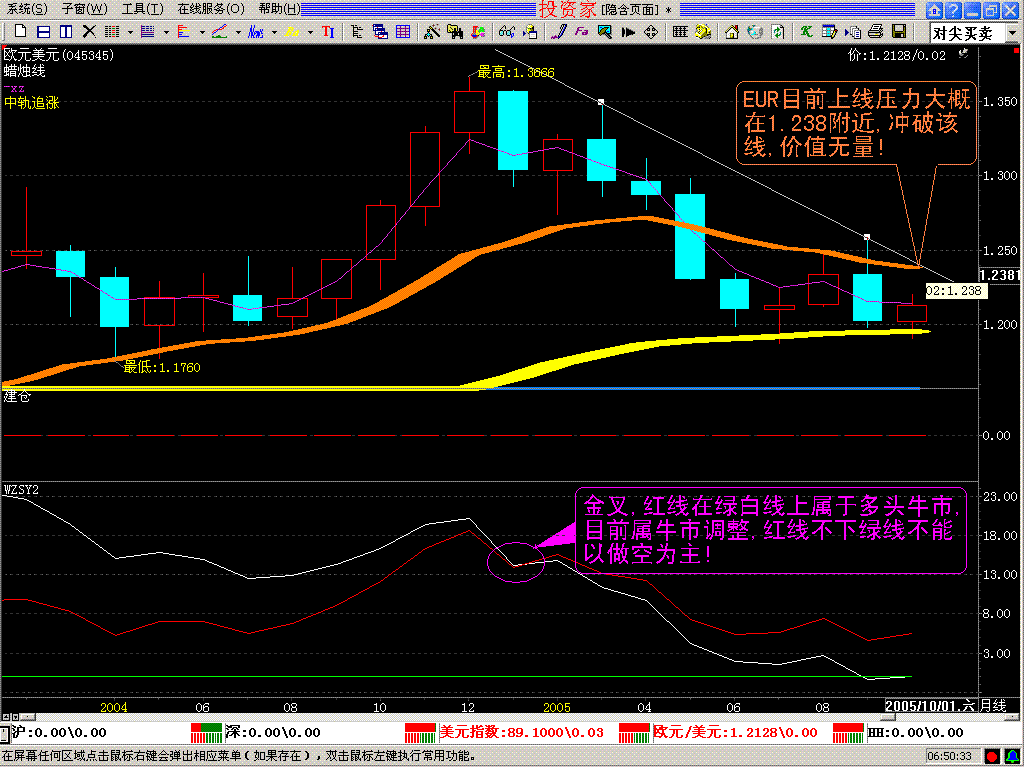Click the 对尖买卖 combo box field

pos(968,33)
